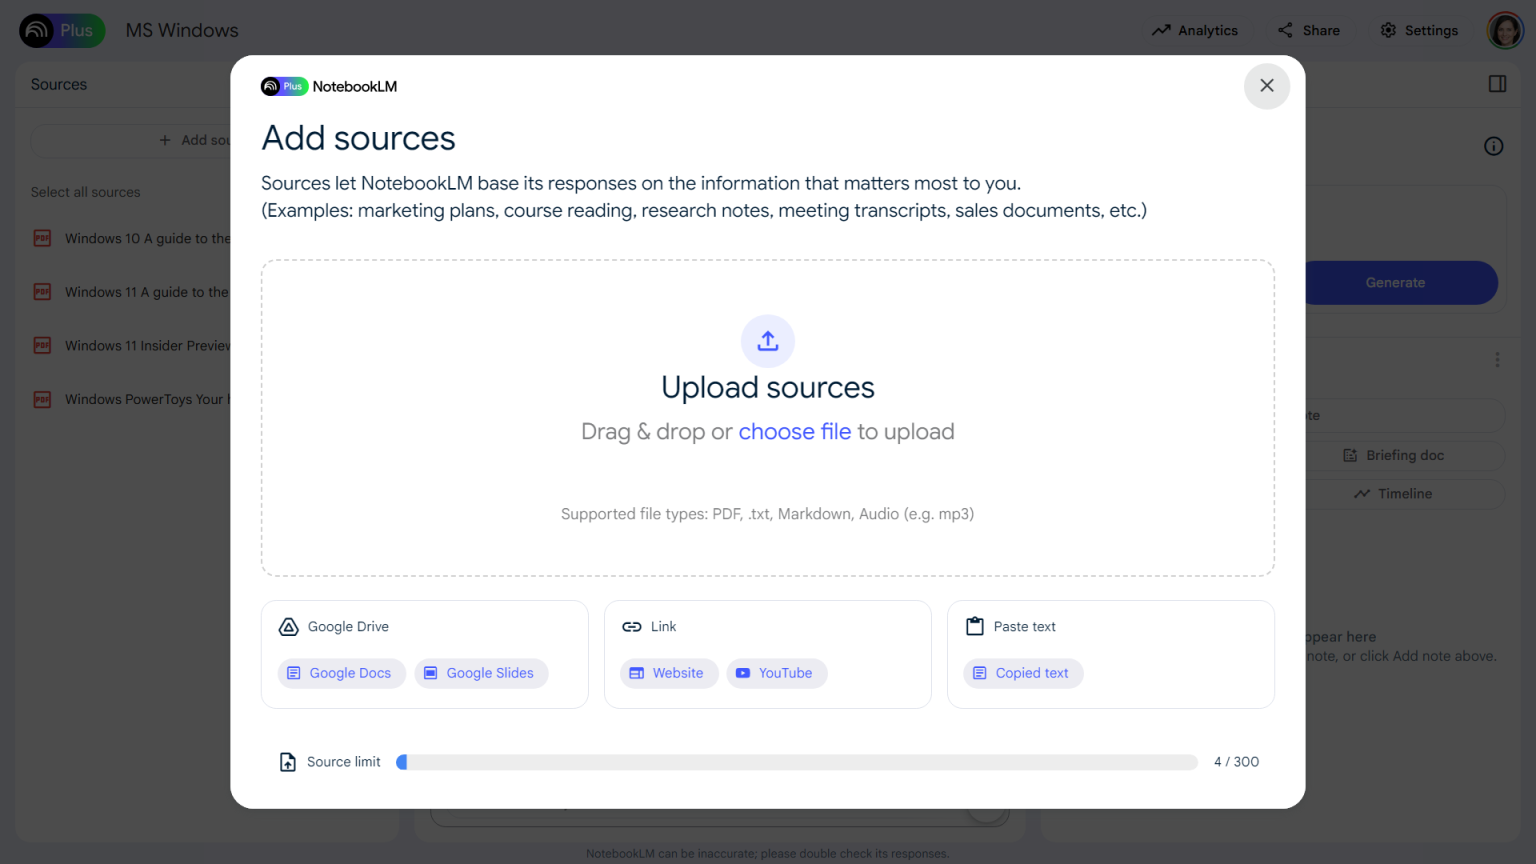Screen dimensions: 1536x864
Task: Click the info icon near Generate
Action: pyautogui.click(x=1493, y=146)
